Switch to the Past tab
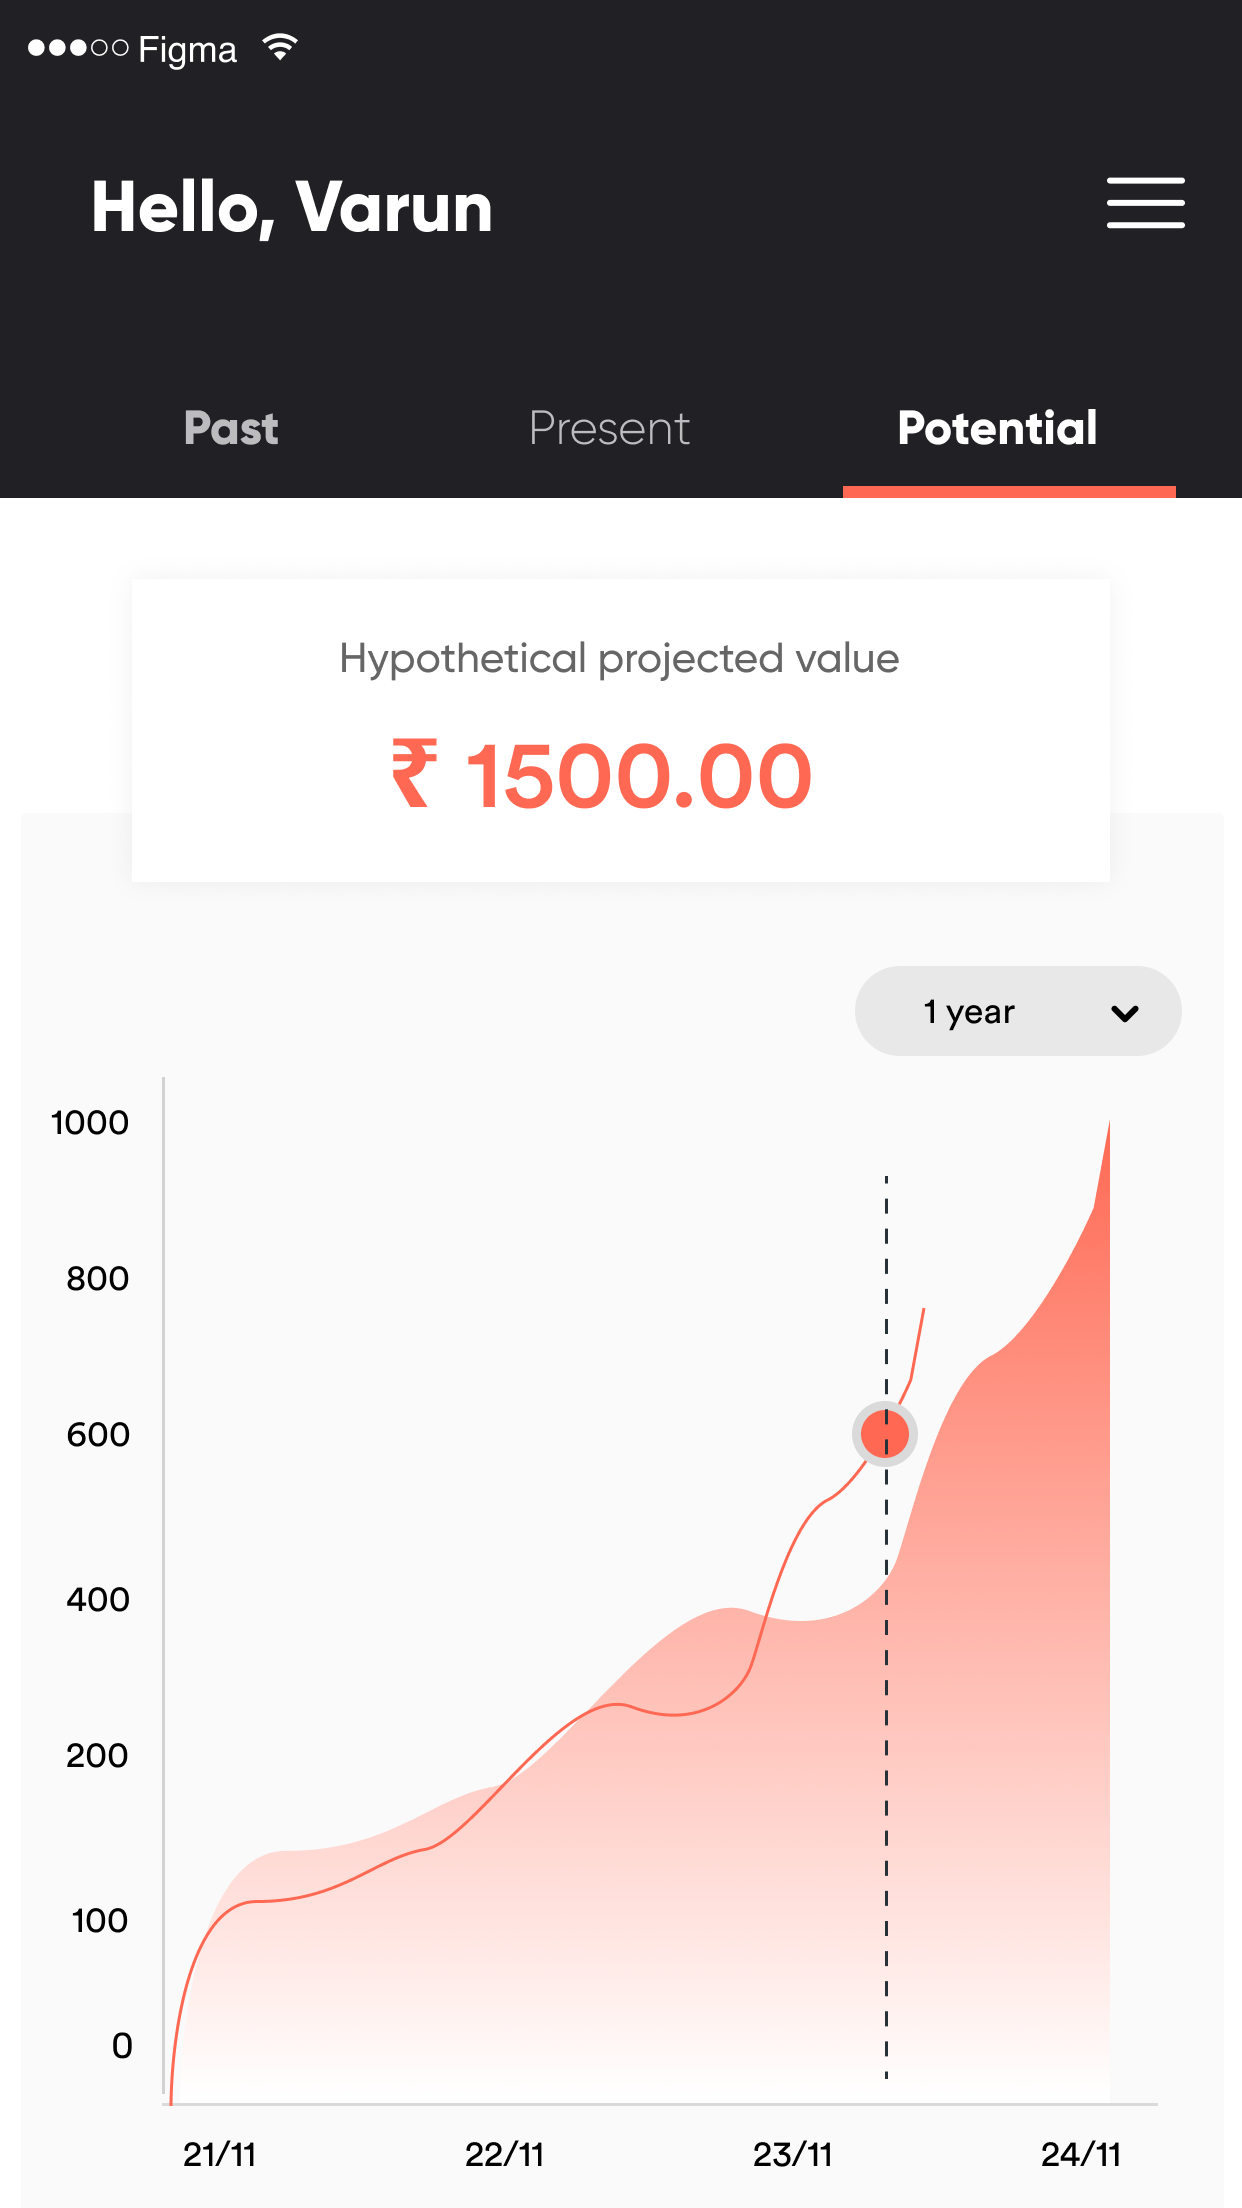1242x2208 pixels. [231, 428]
